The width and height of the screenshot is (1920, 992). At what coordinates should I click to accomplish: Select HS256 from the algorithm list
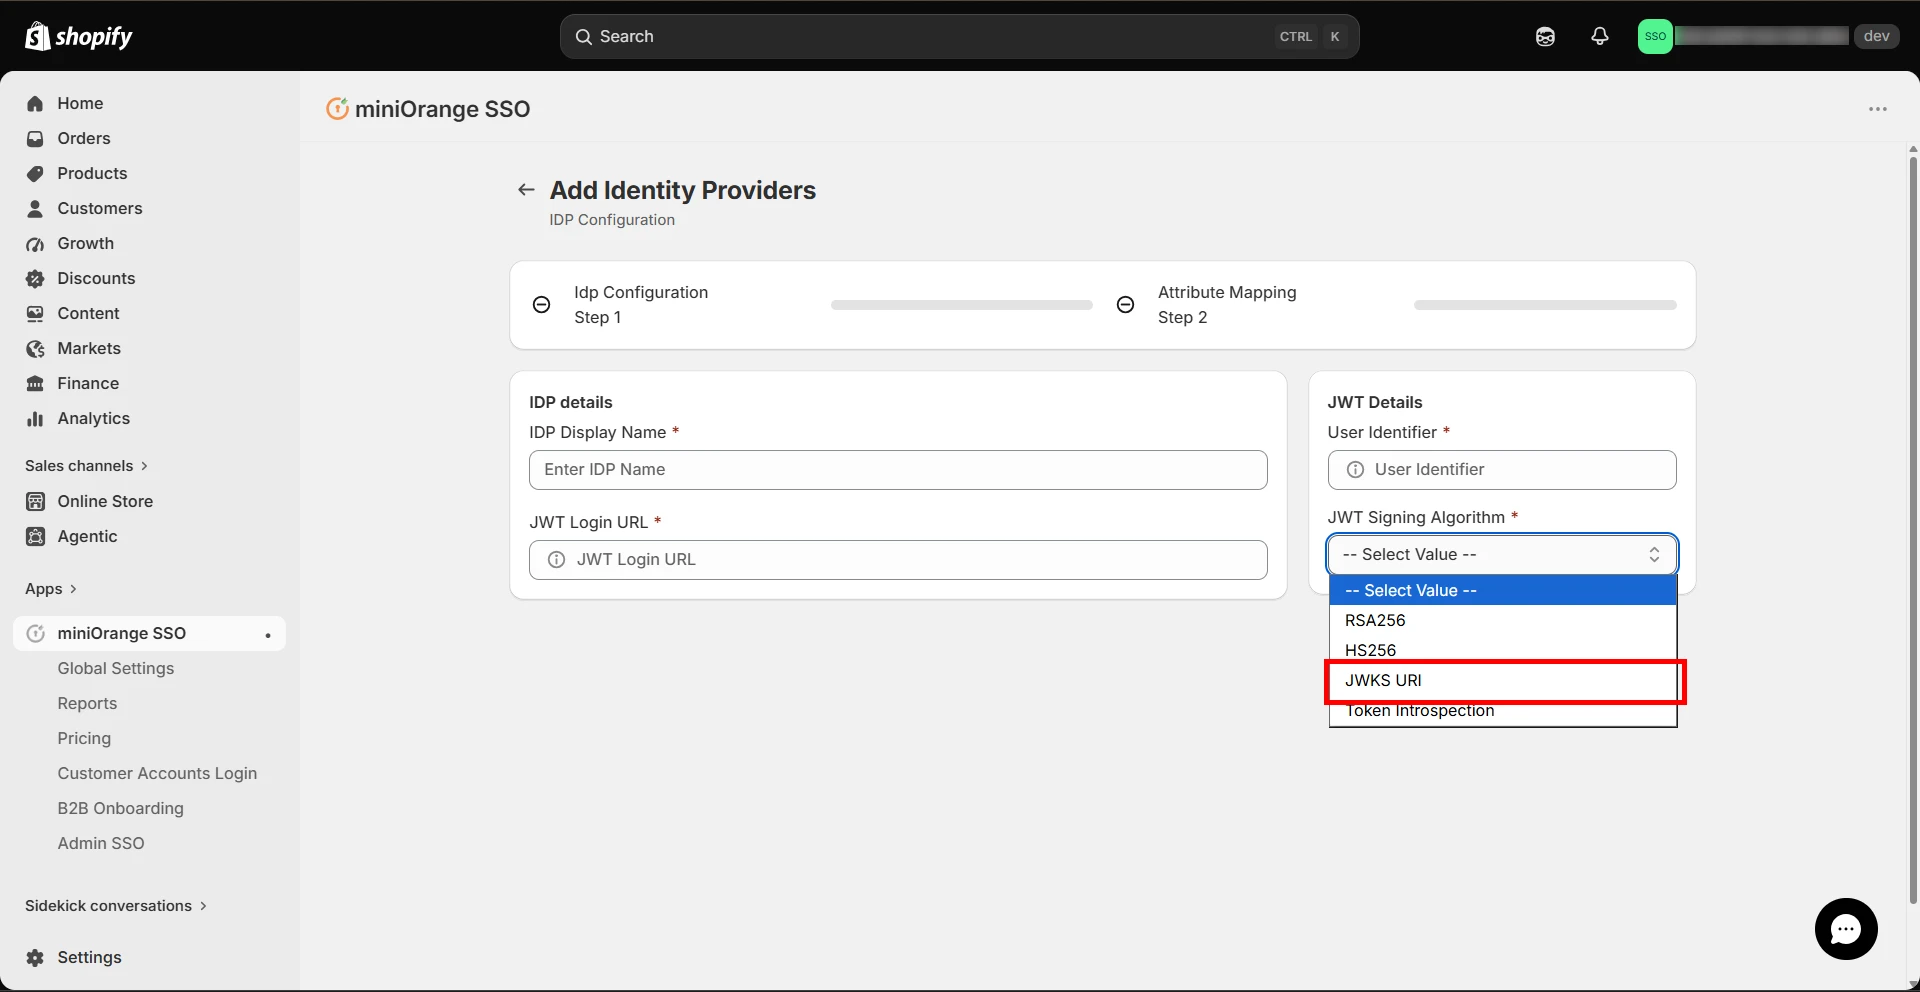[1502, 650]
